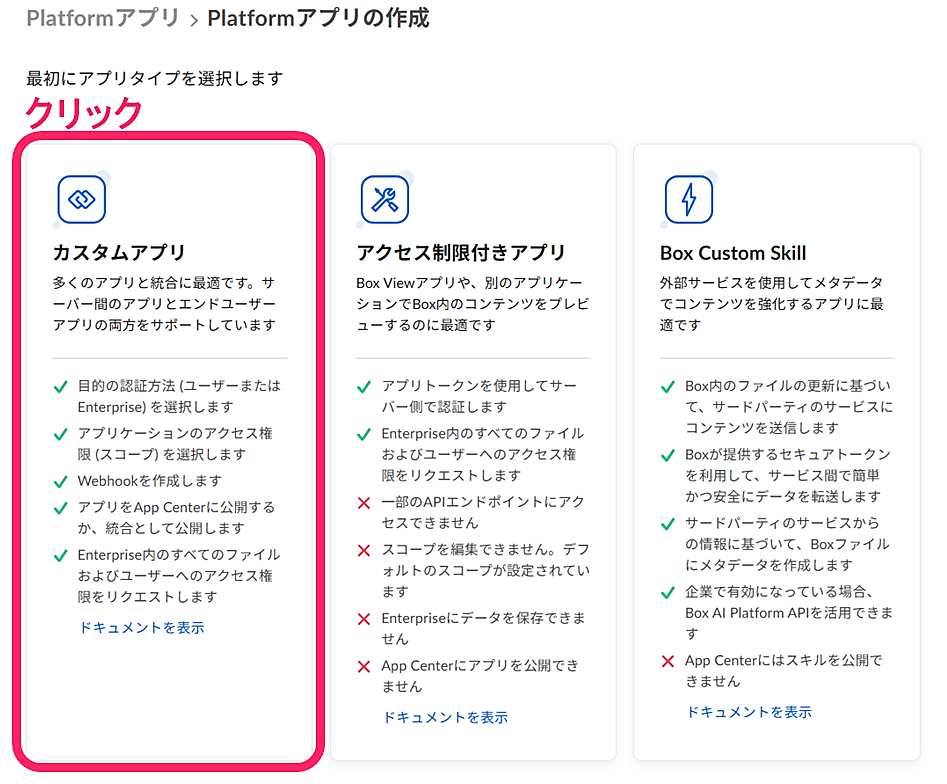Viewport: 947px width, 784px height.
Task: Click text スコープを編集できません。デフォルトのスコープ
Action: (x=486, y=570)
